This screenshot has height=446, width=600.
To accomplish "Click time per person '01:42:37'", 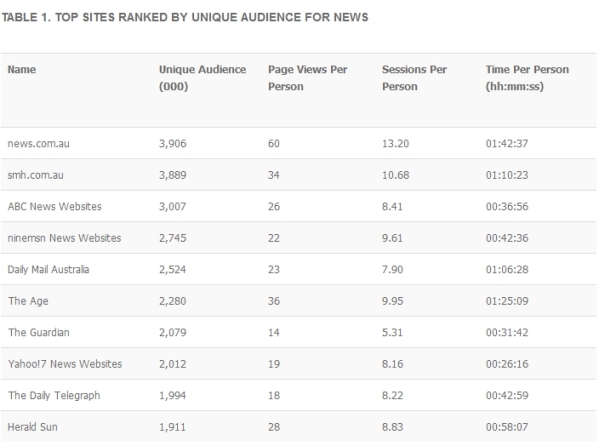I will (x=507, y=144).
